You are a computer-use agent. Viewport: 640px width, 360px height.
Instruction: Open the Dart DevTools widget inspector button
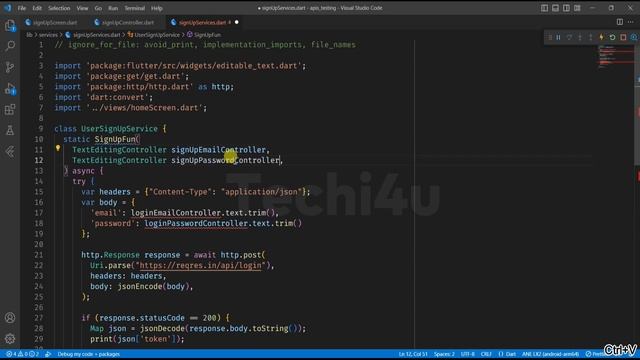(x=634, y=38)
